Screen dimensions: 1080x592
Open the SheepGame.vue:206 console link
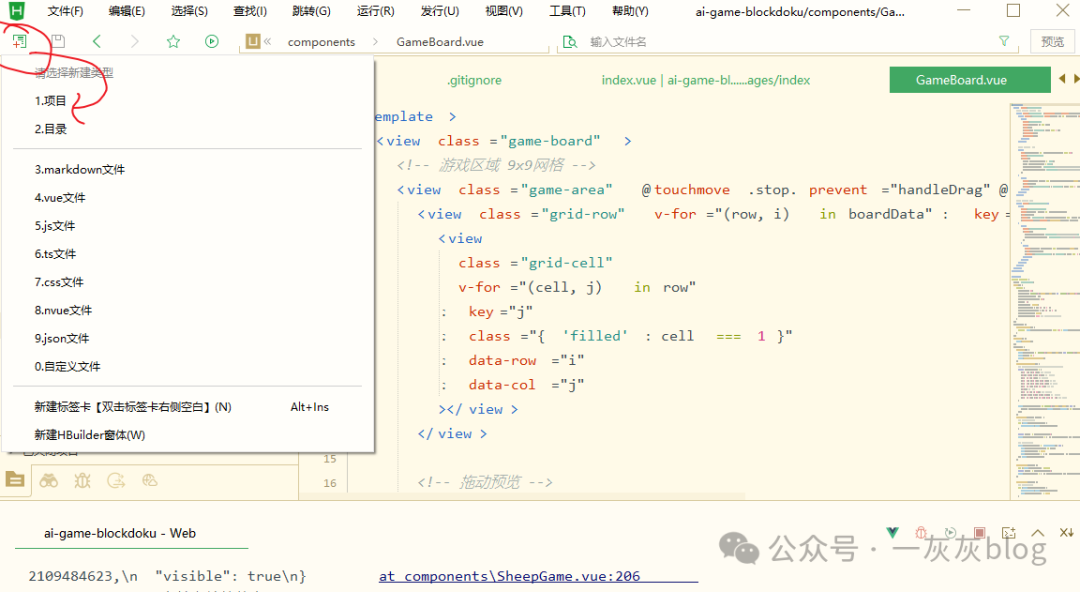tap(509, 576)
